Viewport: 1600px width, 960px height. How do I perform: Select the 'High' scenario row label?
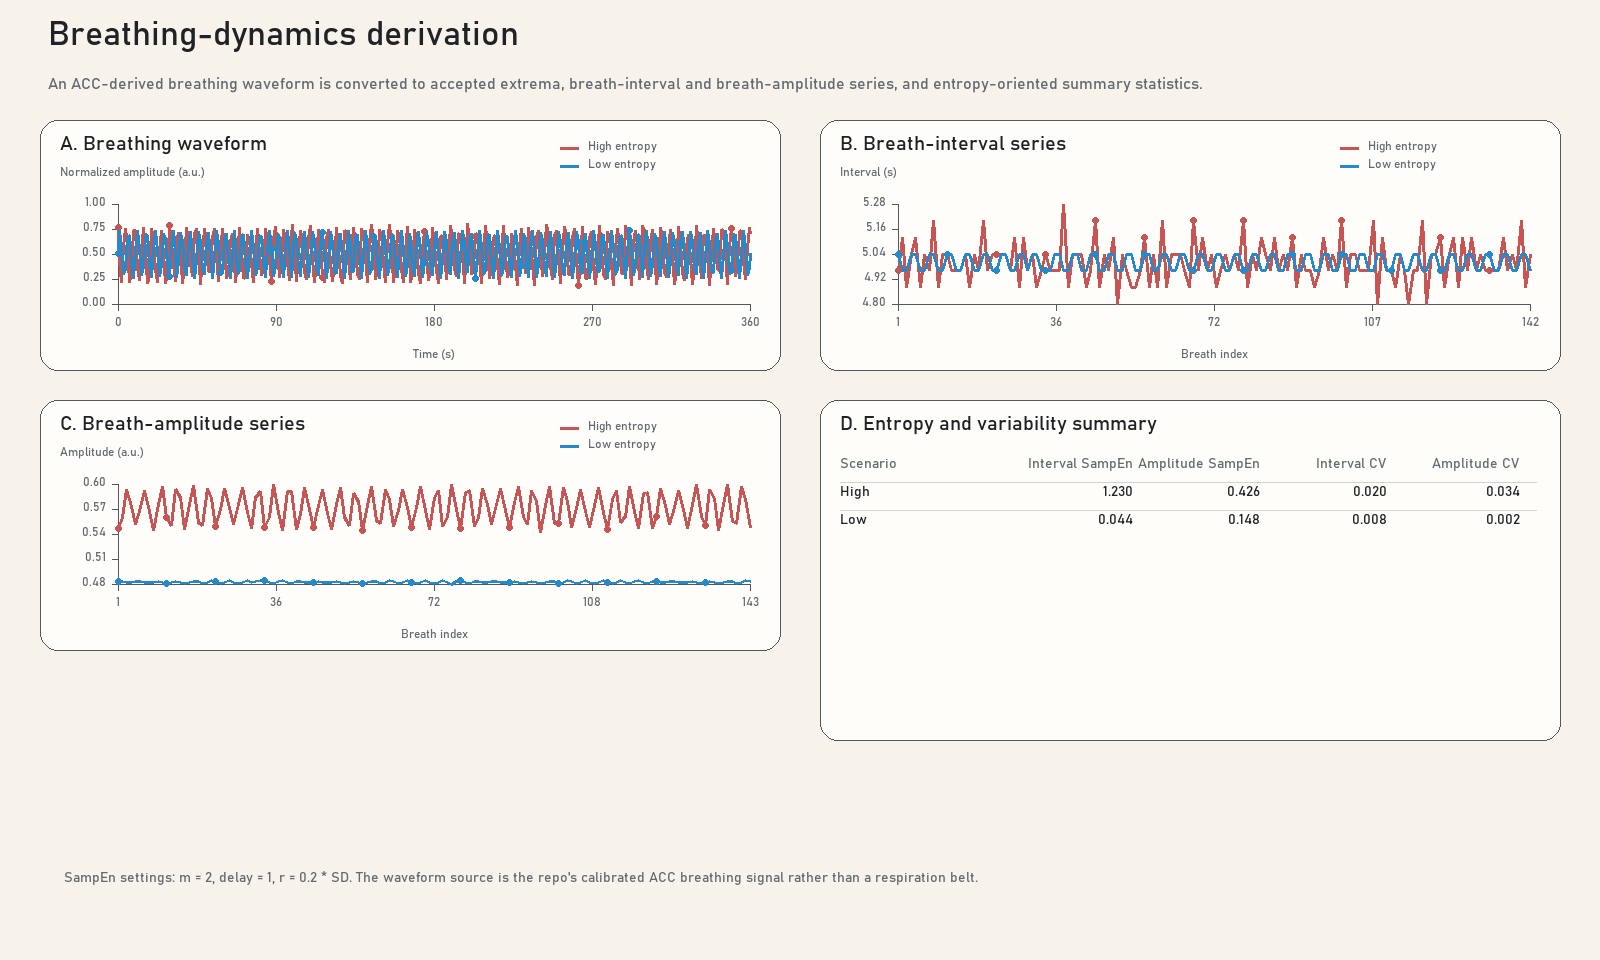pyautogui.click(x=855, y=491)
